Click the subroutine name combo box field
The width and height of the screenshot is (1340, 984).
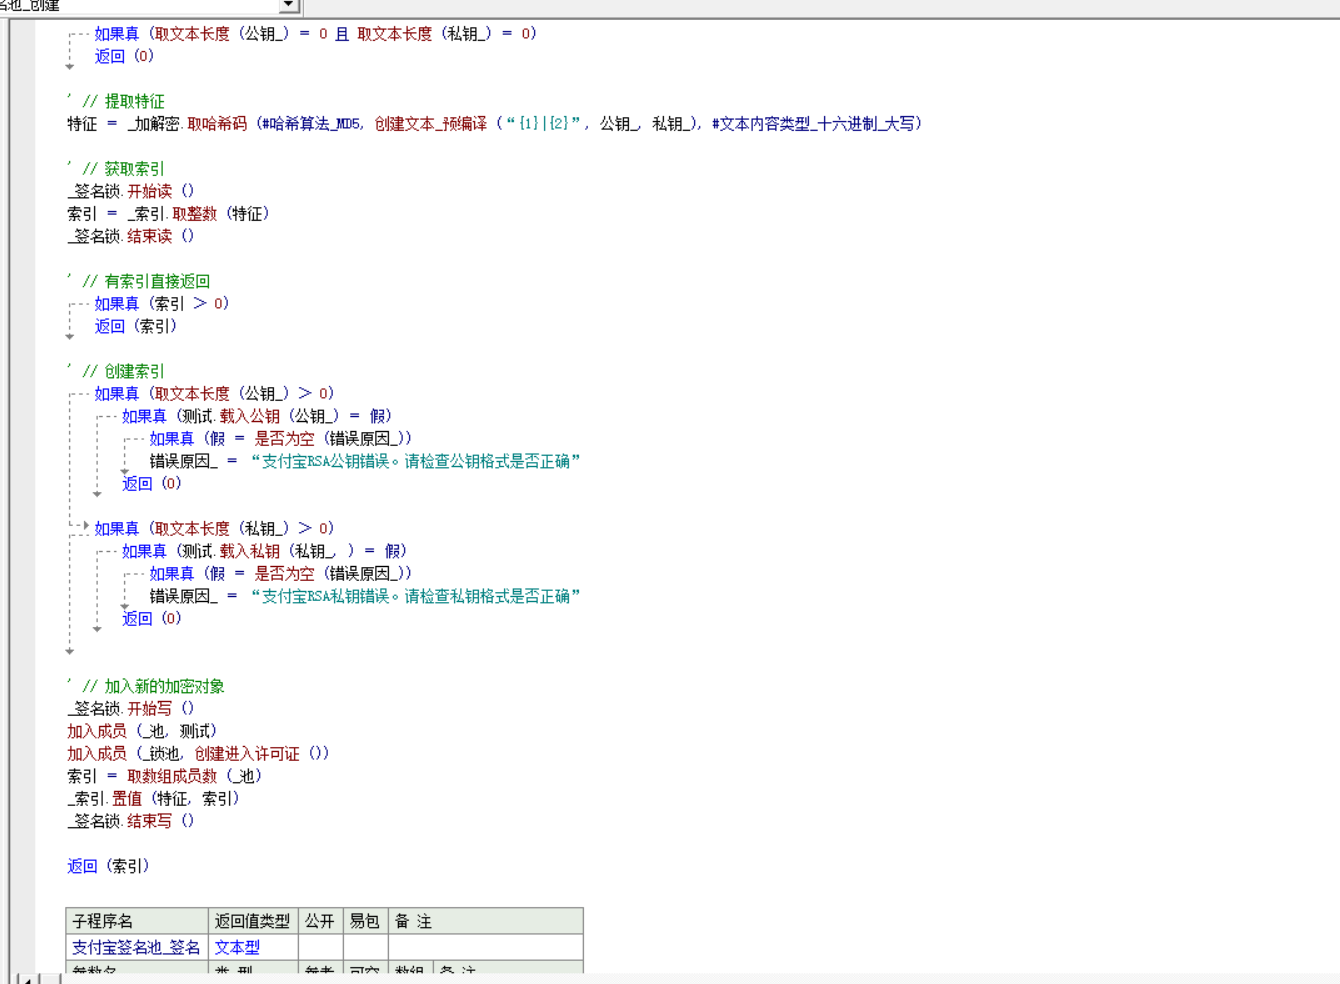[139, 5]
